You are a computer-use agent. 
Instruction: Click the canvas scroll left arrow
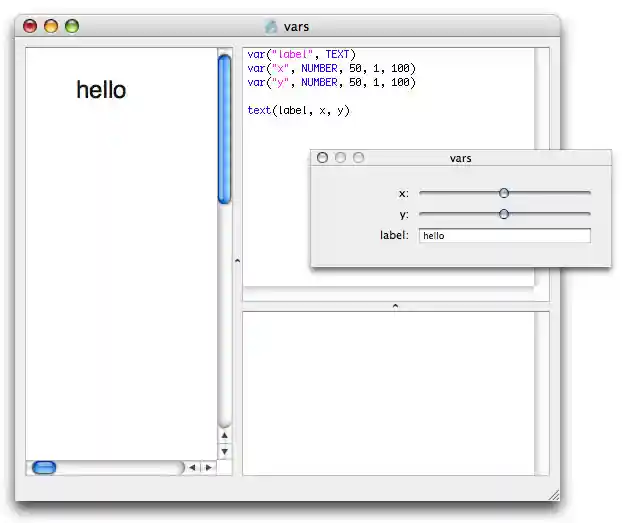click(192, 467)
